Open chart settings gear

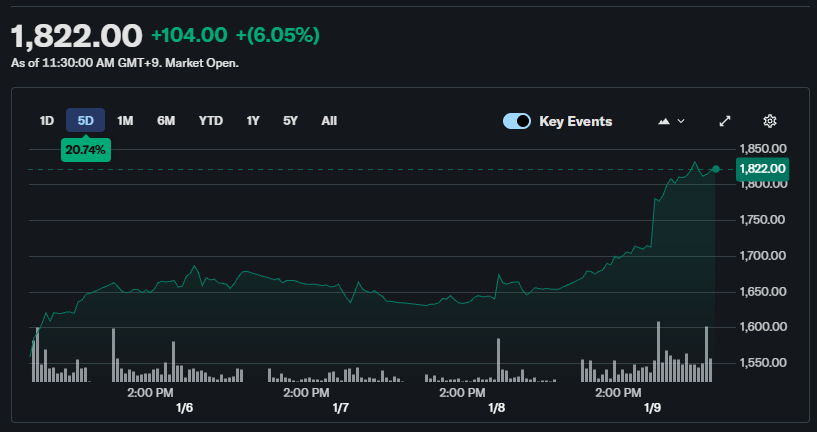770,121
